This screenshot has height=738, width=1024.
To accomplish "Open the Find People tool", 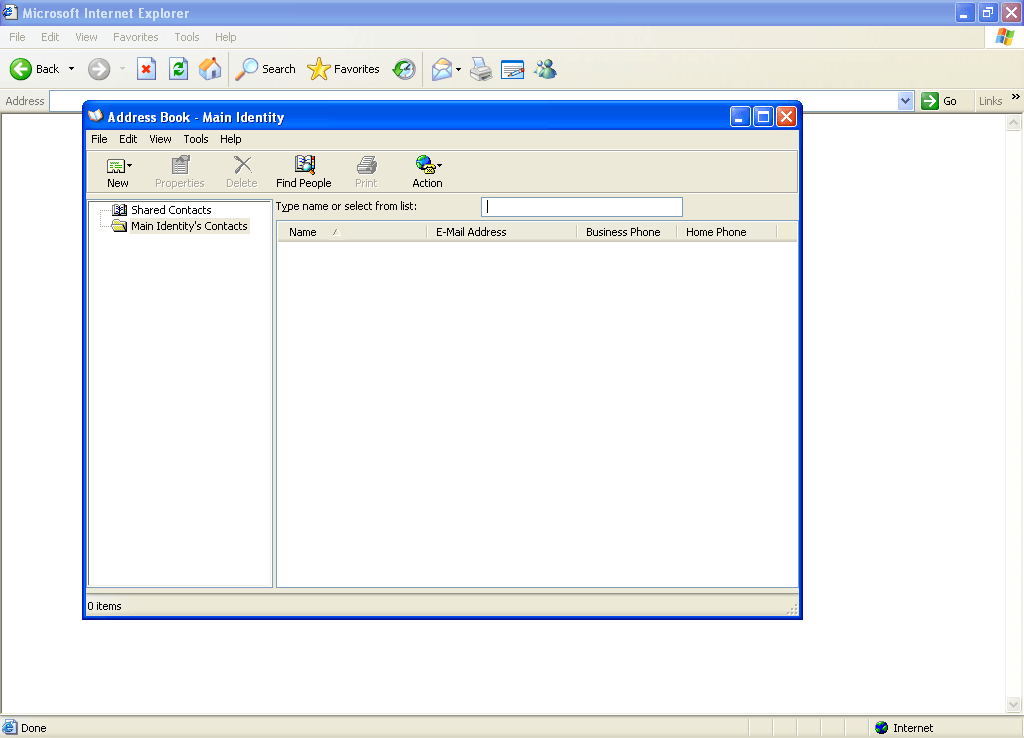I will [x=304, y=172].
